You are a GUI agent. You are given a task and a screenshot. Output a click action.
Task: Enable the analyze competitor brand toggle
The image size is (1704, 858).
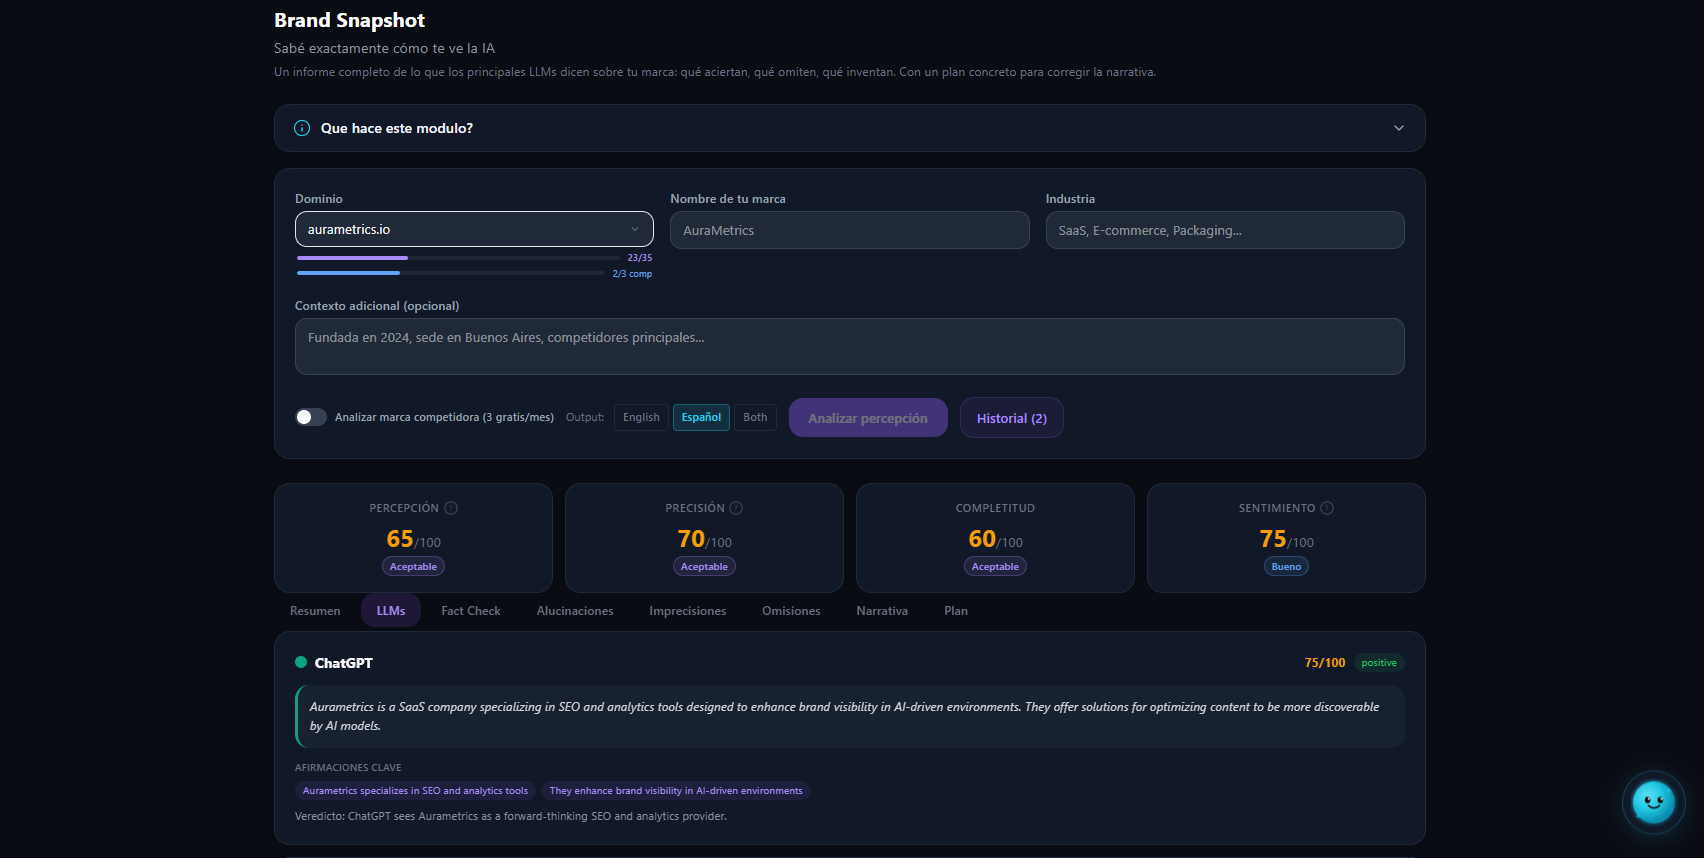tap(311, 417)
